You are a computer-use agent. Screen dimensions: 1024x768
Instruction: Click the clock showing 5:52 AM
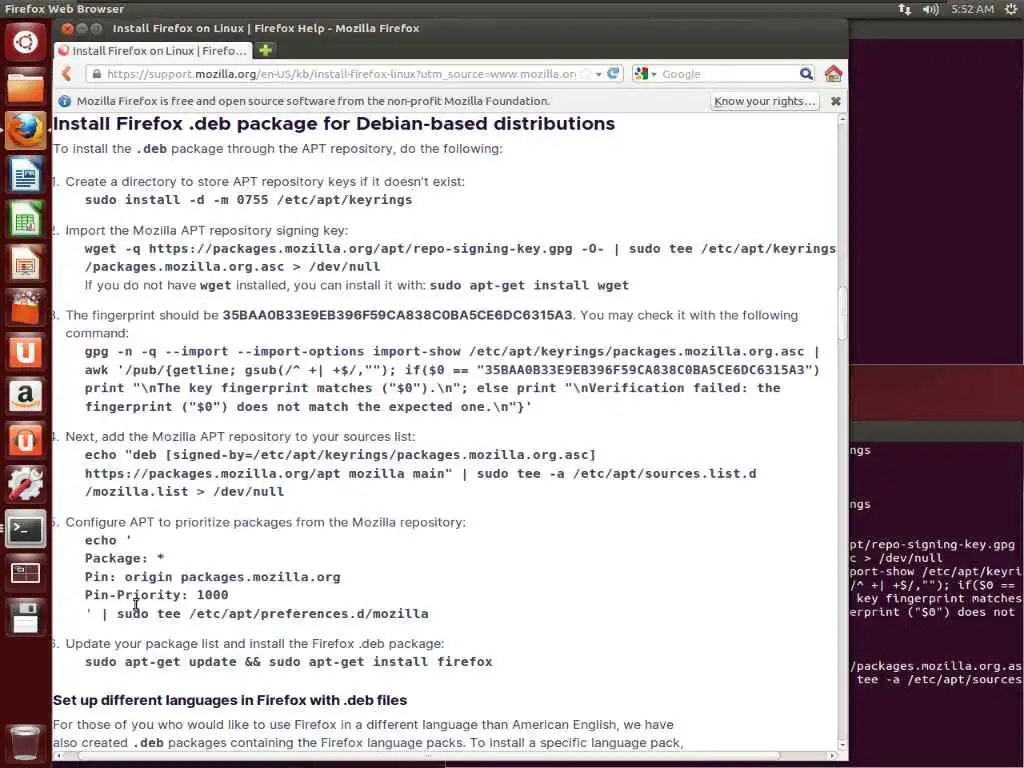pos(972,9)
